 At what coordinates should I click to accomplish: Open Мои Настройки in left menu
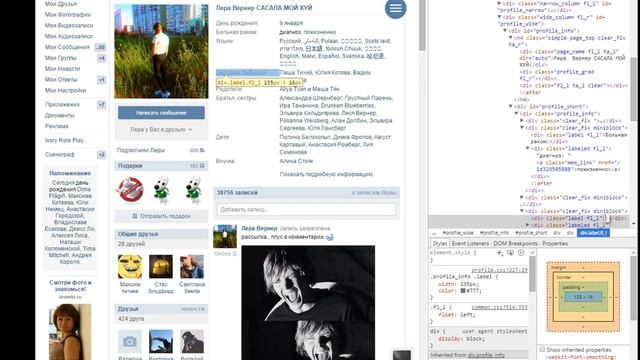tap(65, 91)
